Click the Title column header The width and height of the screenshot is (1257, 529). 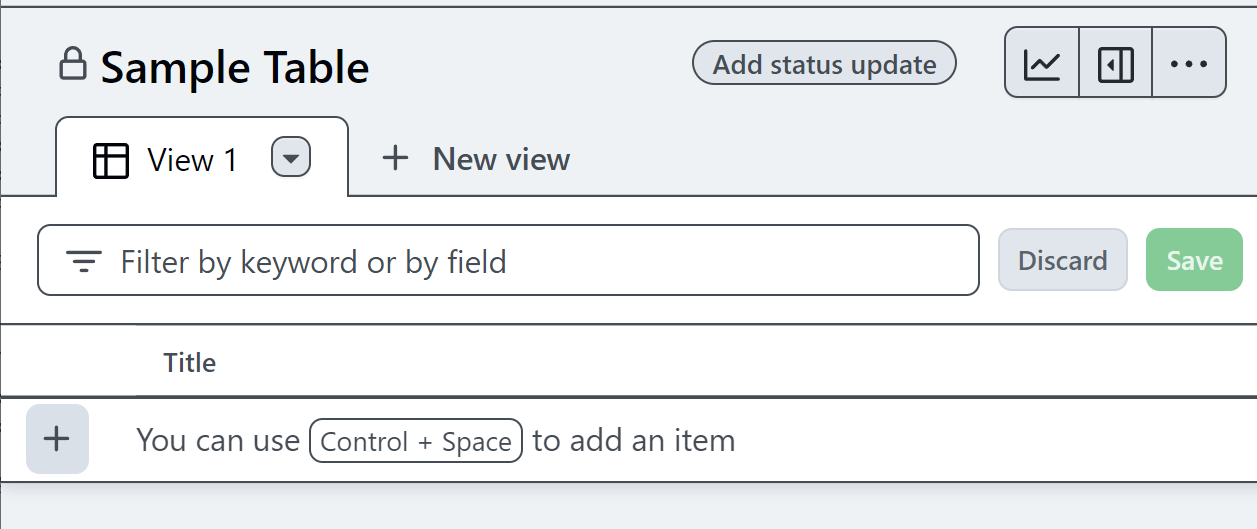[190, 362]
